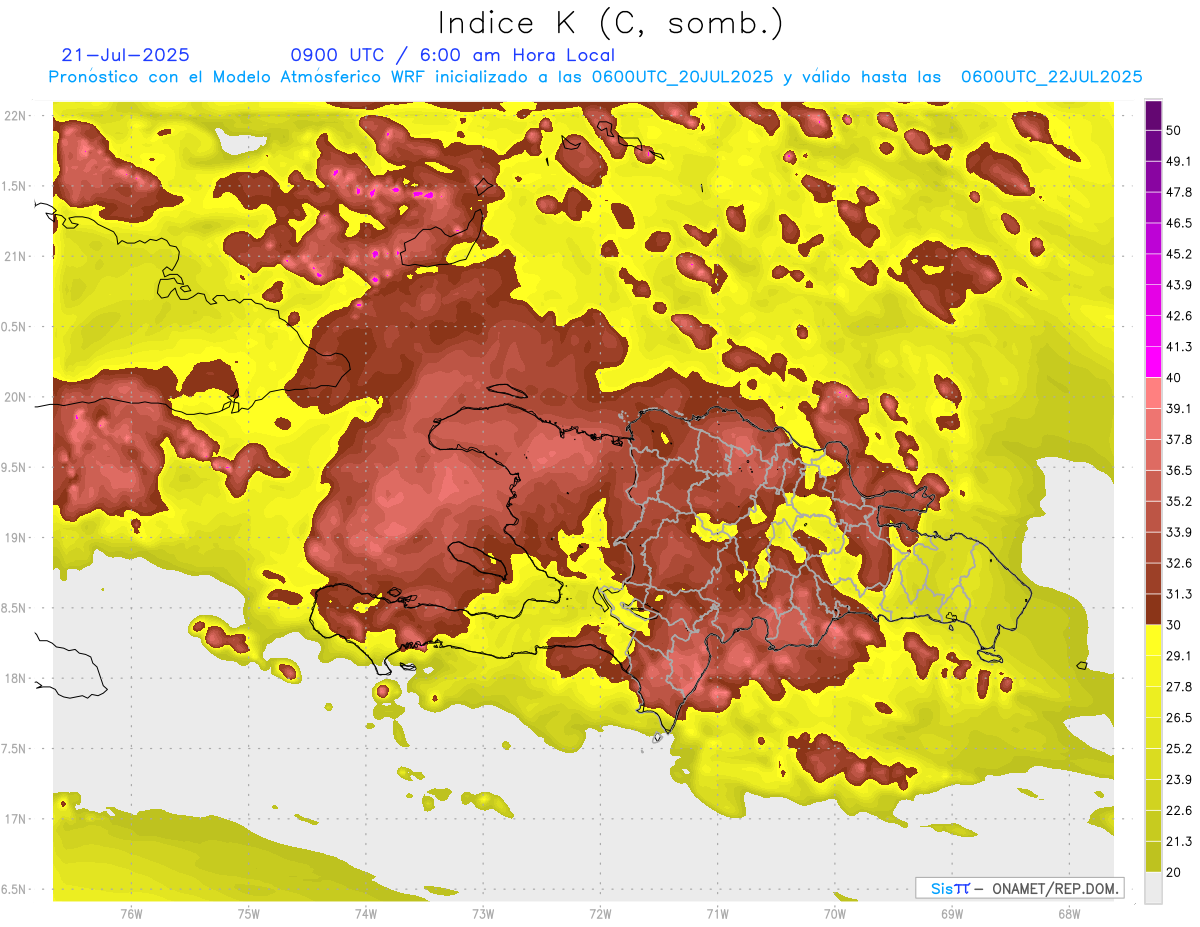Click the "Indice K (C, somb.)" title

(610, 23)
